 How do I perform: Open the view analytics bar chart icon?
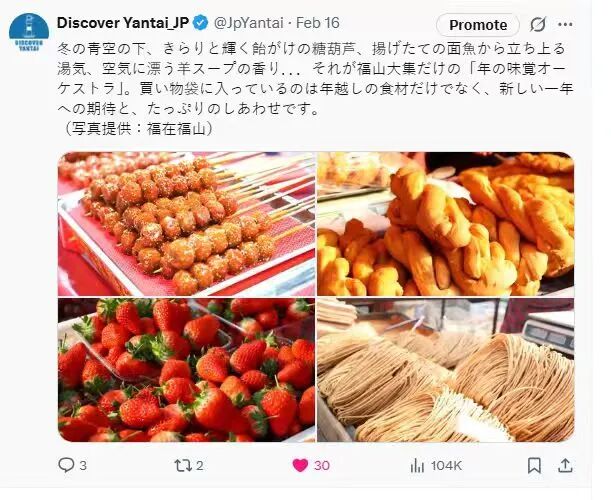(x=417, y=465)
